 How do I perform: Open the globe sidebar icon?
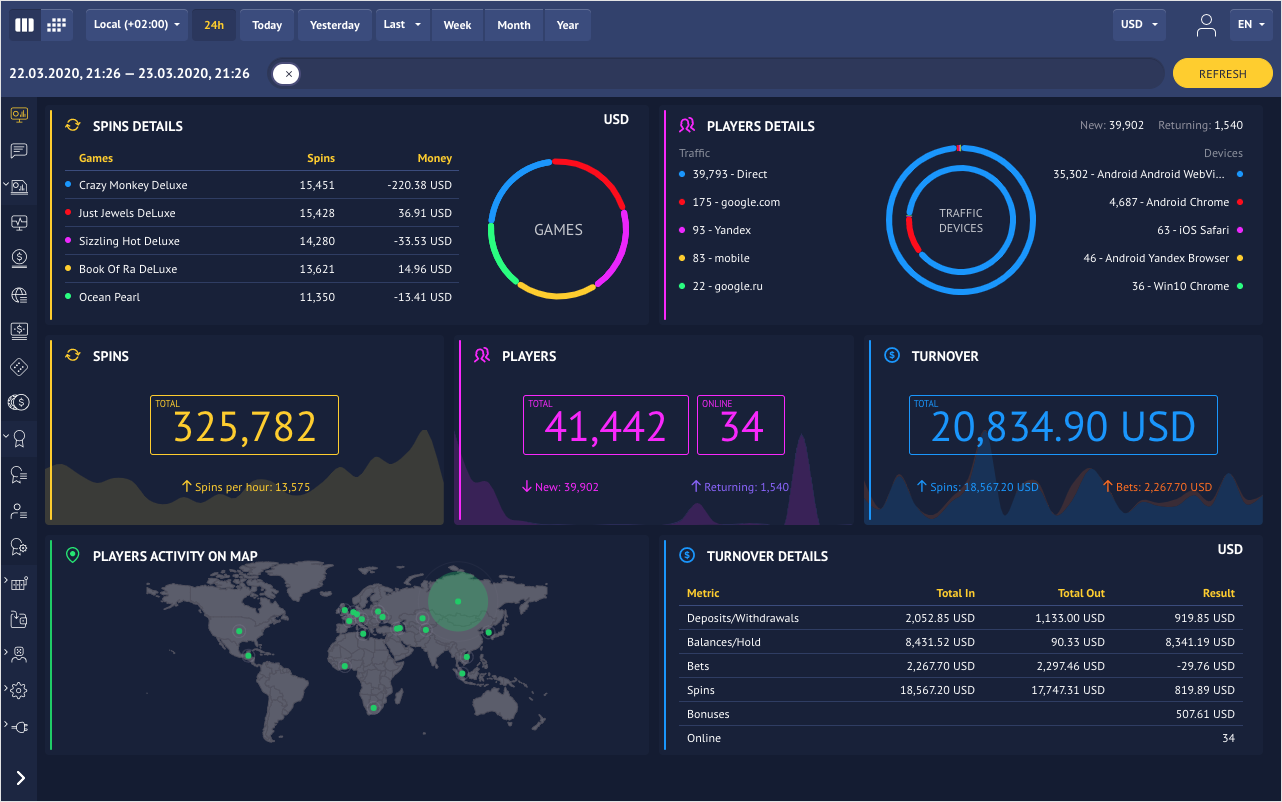click(19, 295)
